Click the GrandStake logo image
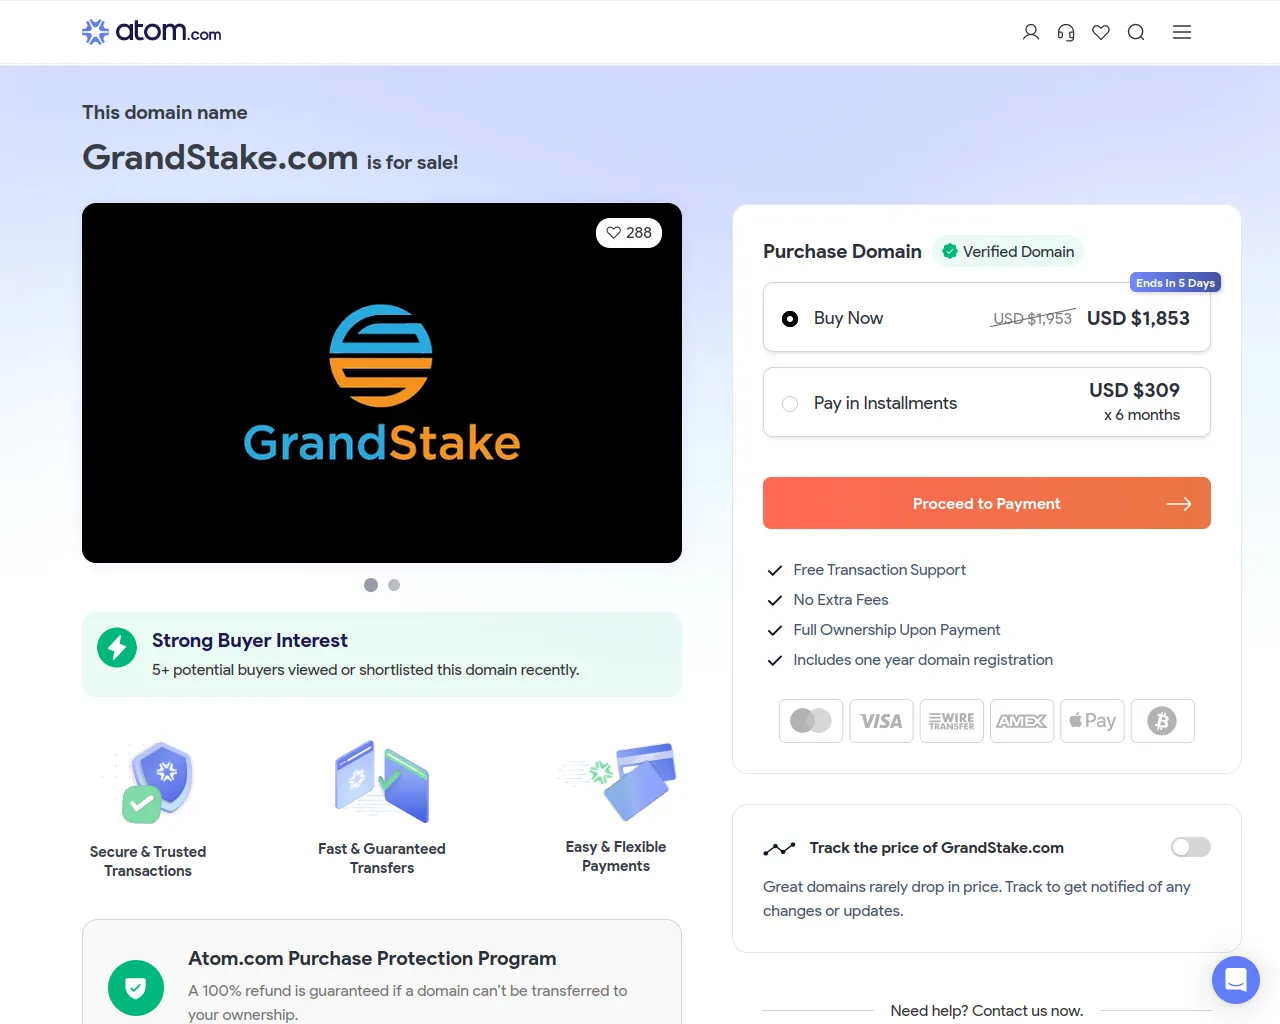The width and height of the screenshot is (1280, 1024). (382, 383)
